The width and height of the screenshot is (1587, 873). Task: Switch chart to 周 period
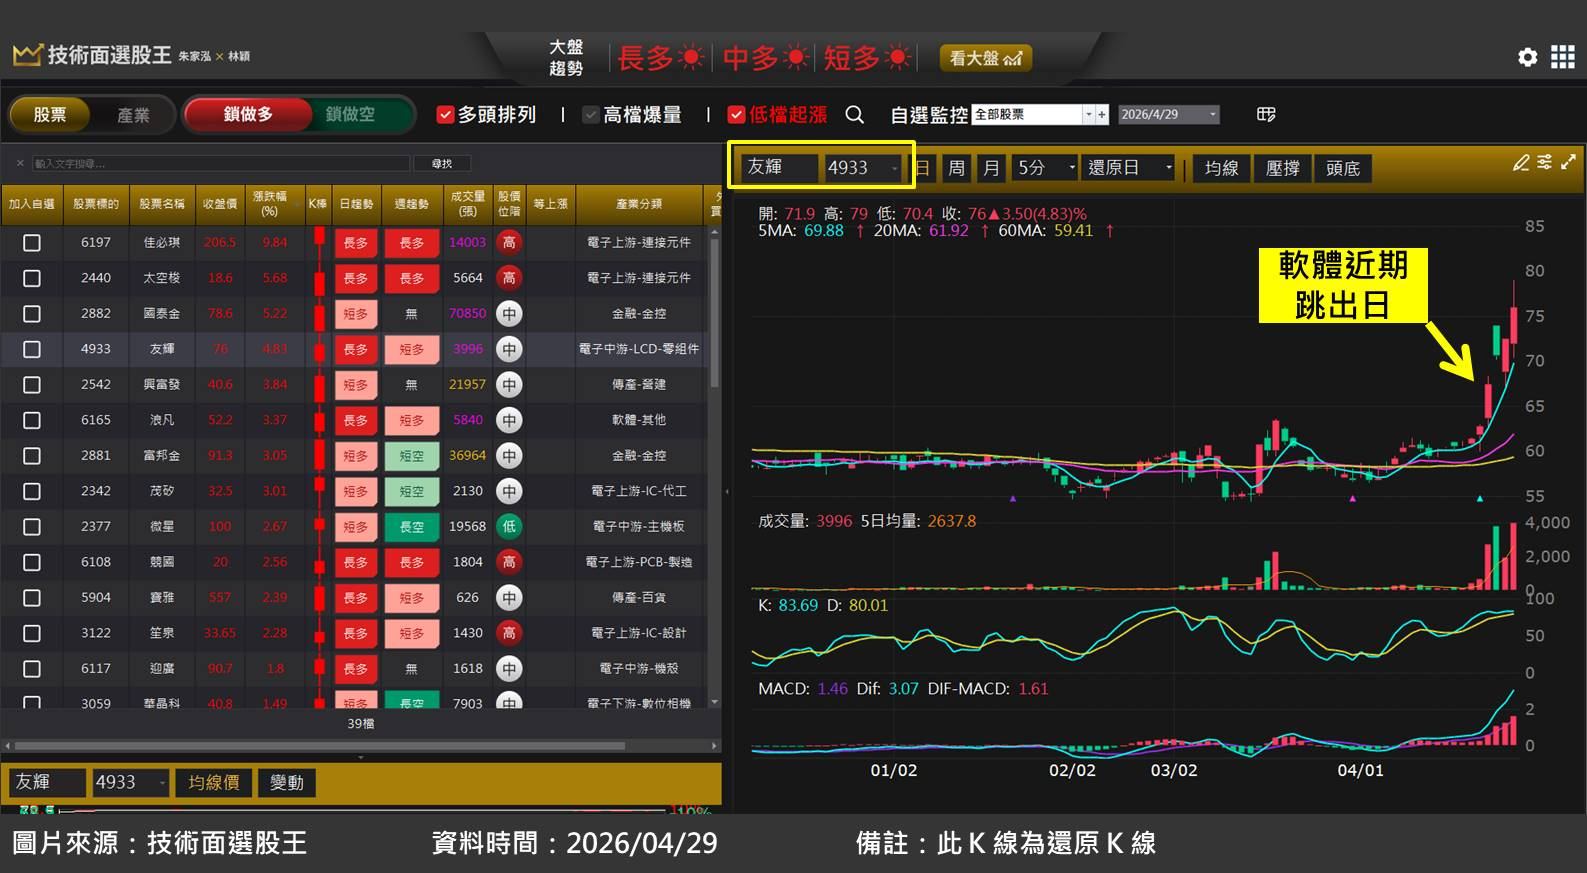click(x=956, y=168)
